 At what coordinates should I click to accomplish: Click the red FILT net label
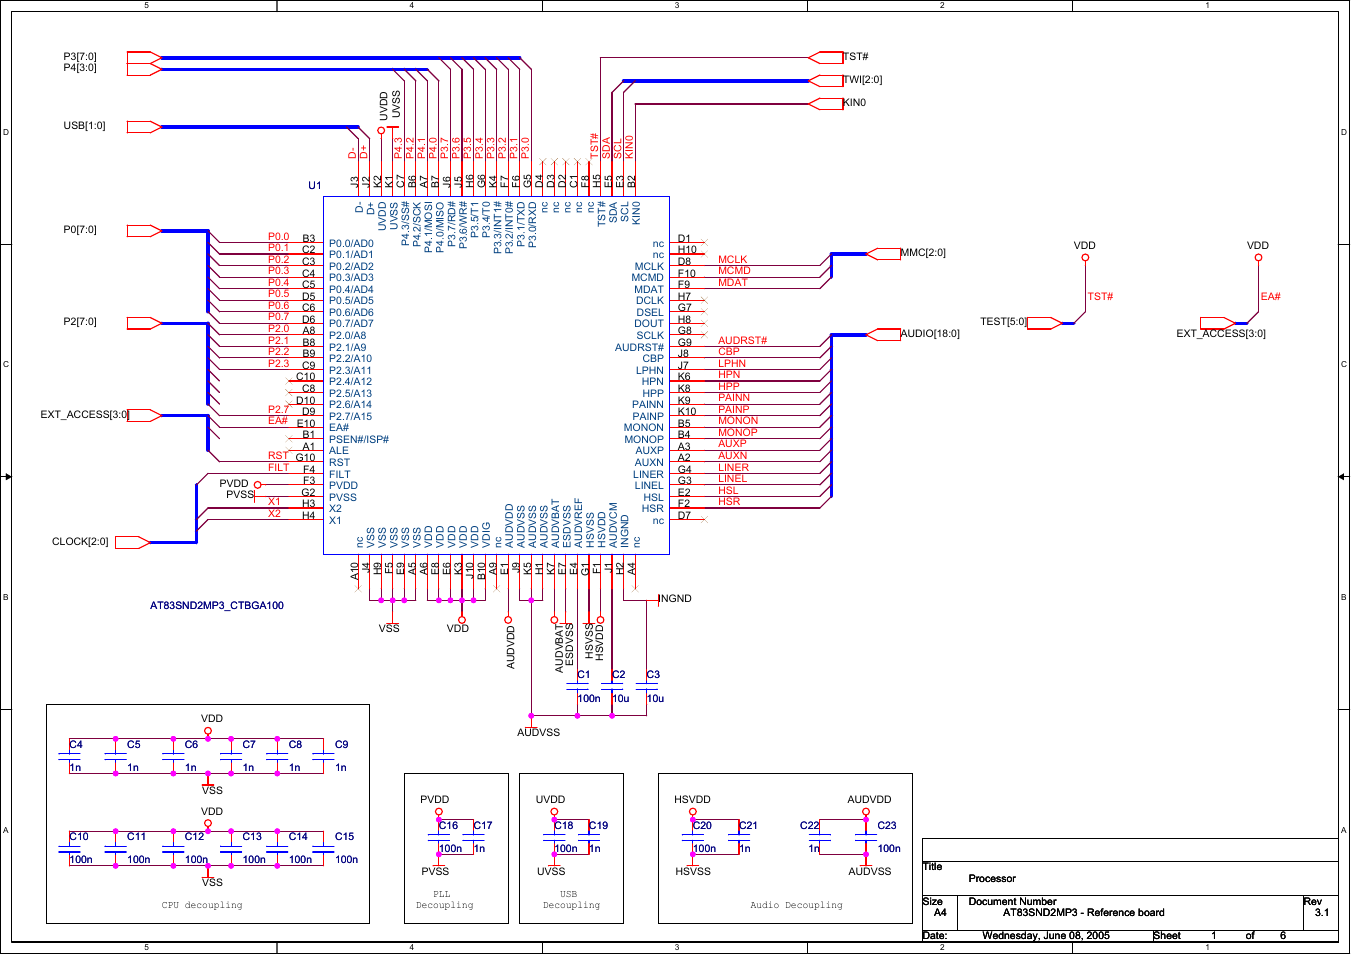coord(279,467)
